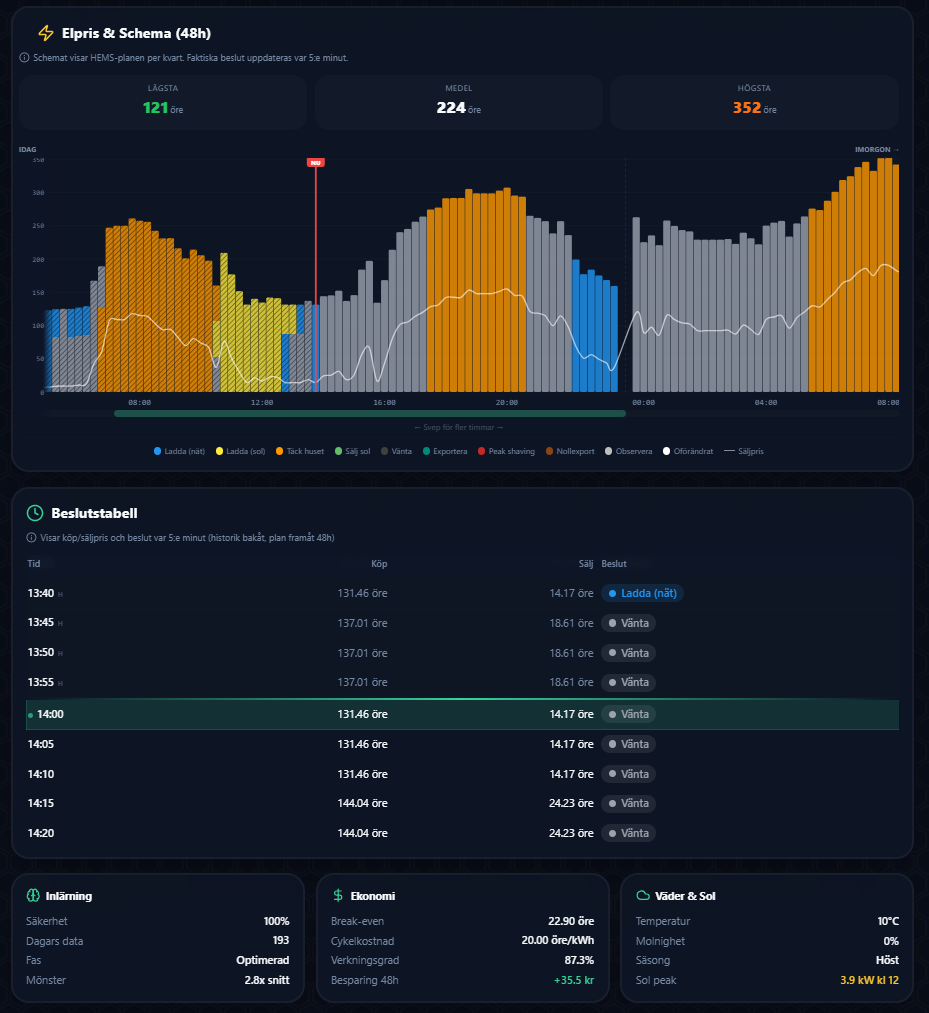Screen dimensions: 929x1013
Task: Click the cloud icon beside Väder & Sol
Action: point(643,895)
